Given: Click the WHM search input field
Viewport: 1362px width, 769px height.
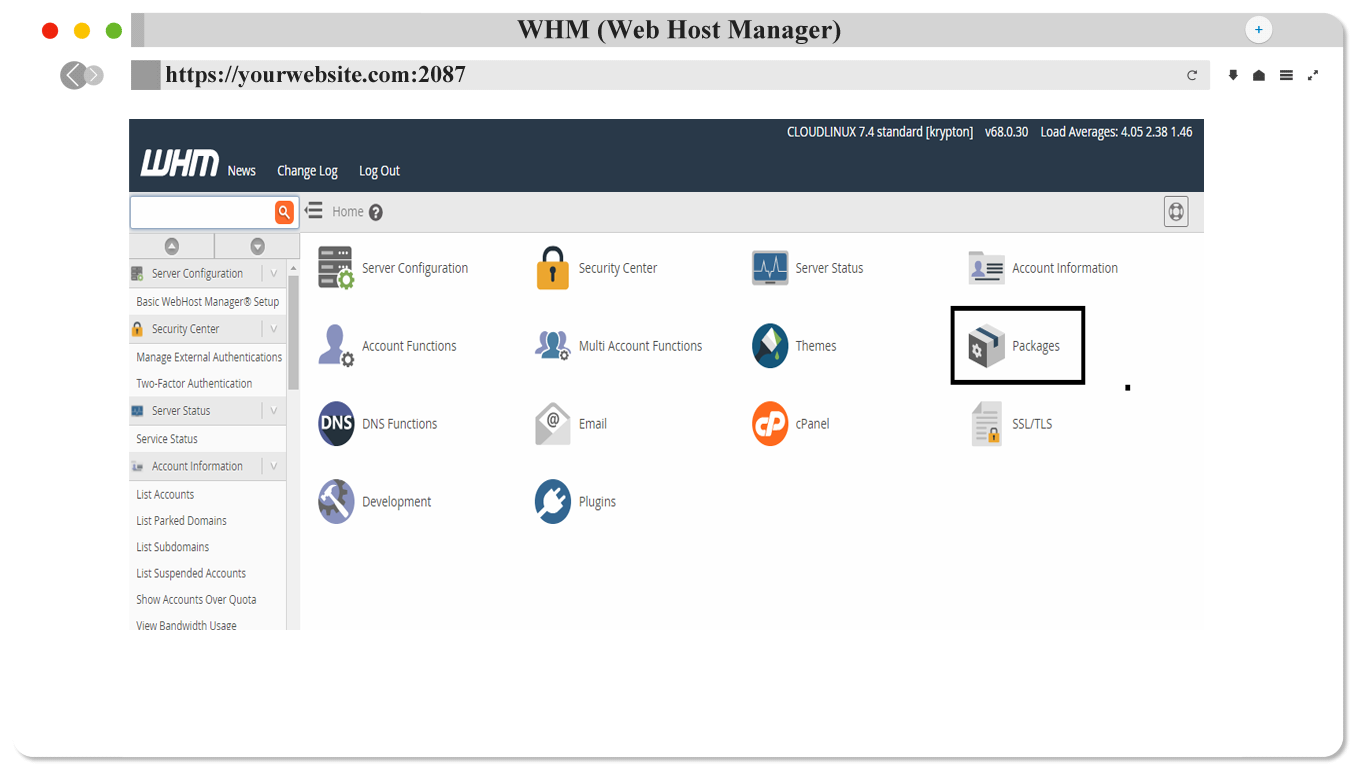Looking at the screenshot, I should coord(202,212).
